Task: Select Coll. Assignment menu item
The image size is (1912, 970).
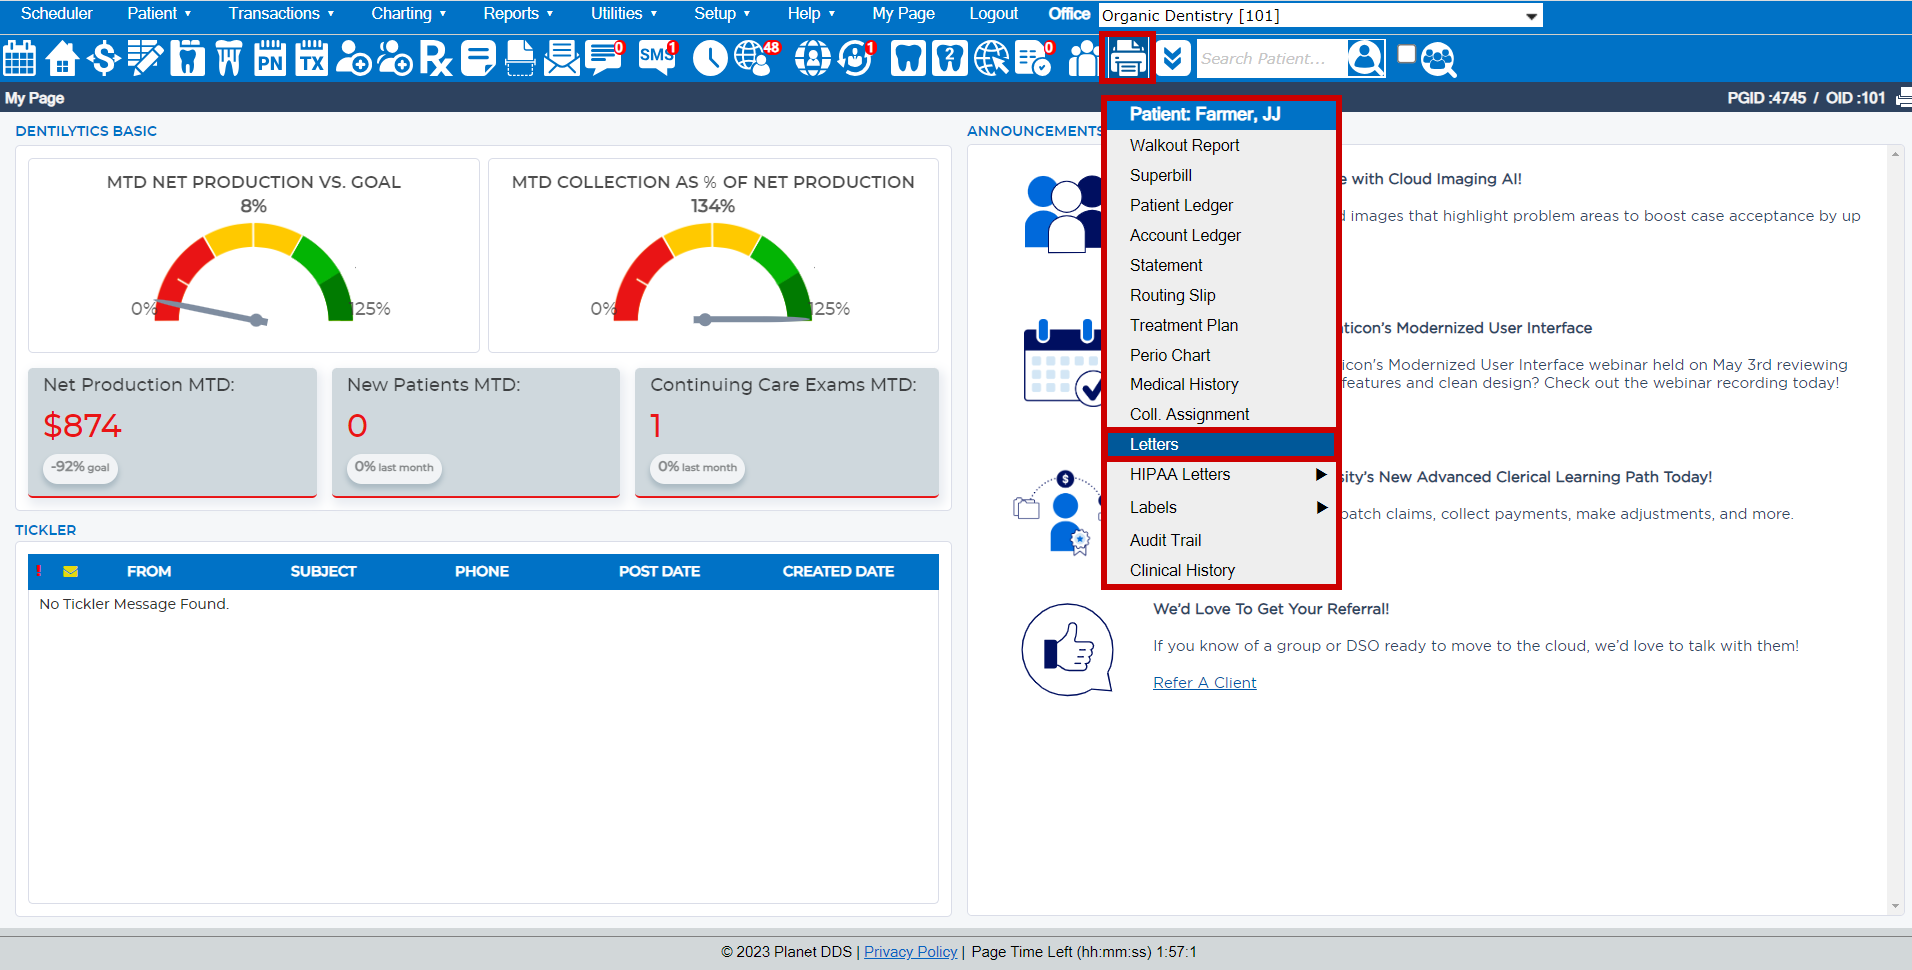Action: [1221, 414]
